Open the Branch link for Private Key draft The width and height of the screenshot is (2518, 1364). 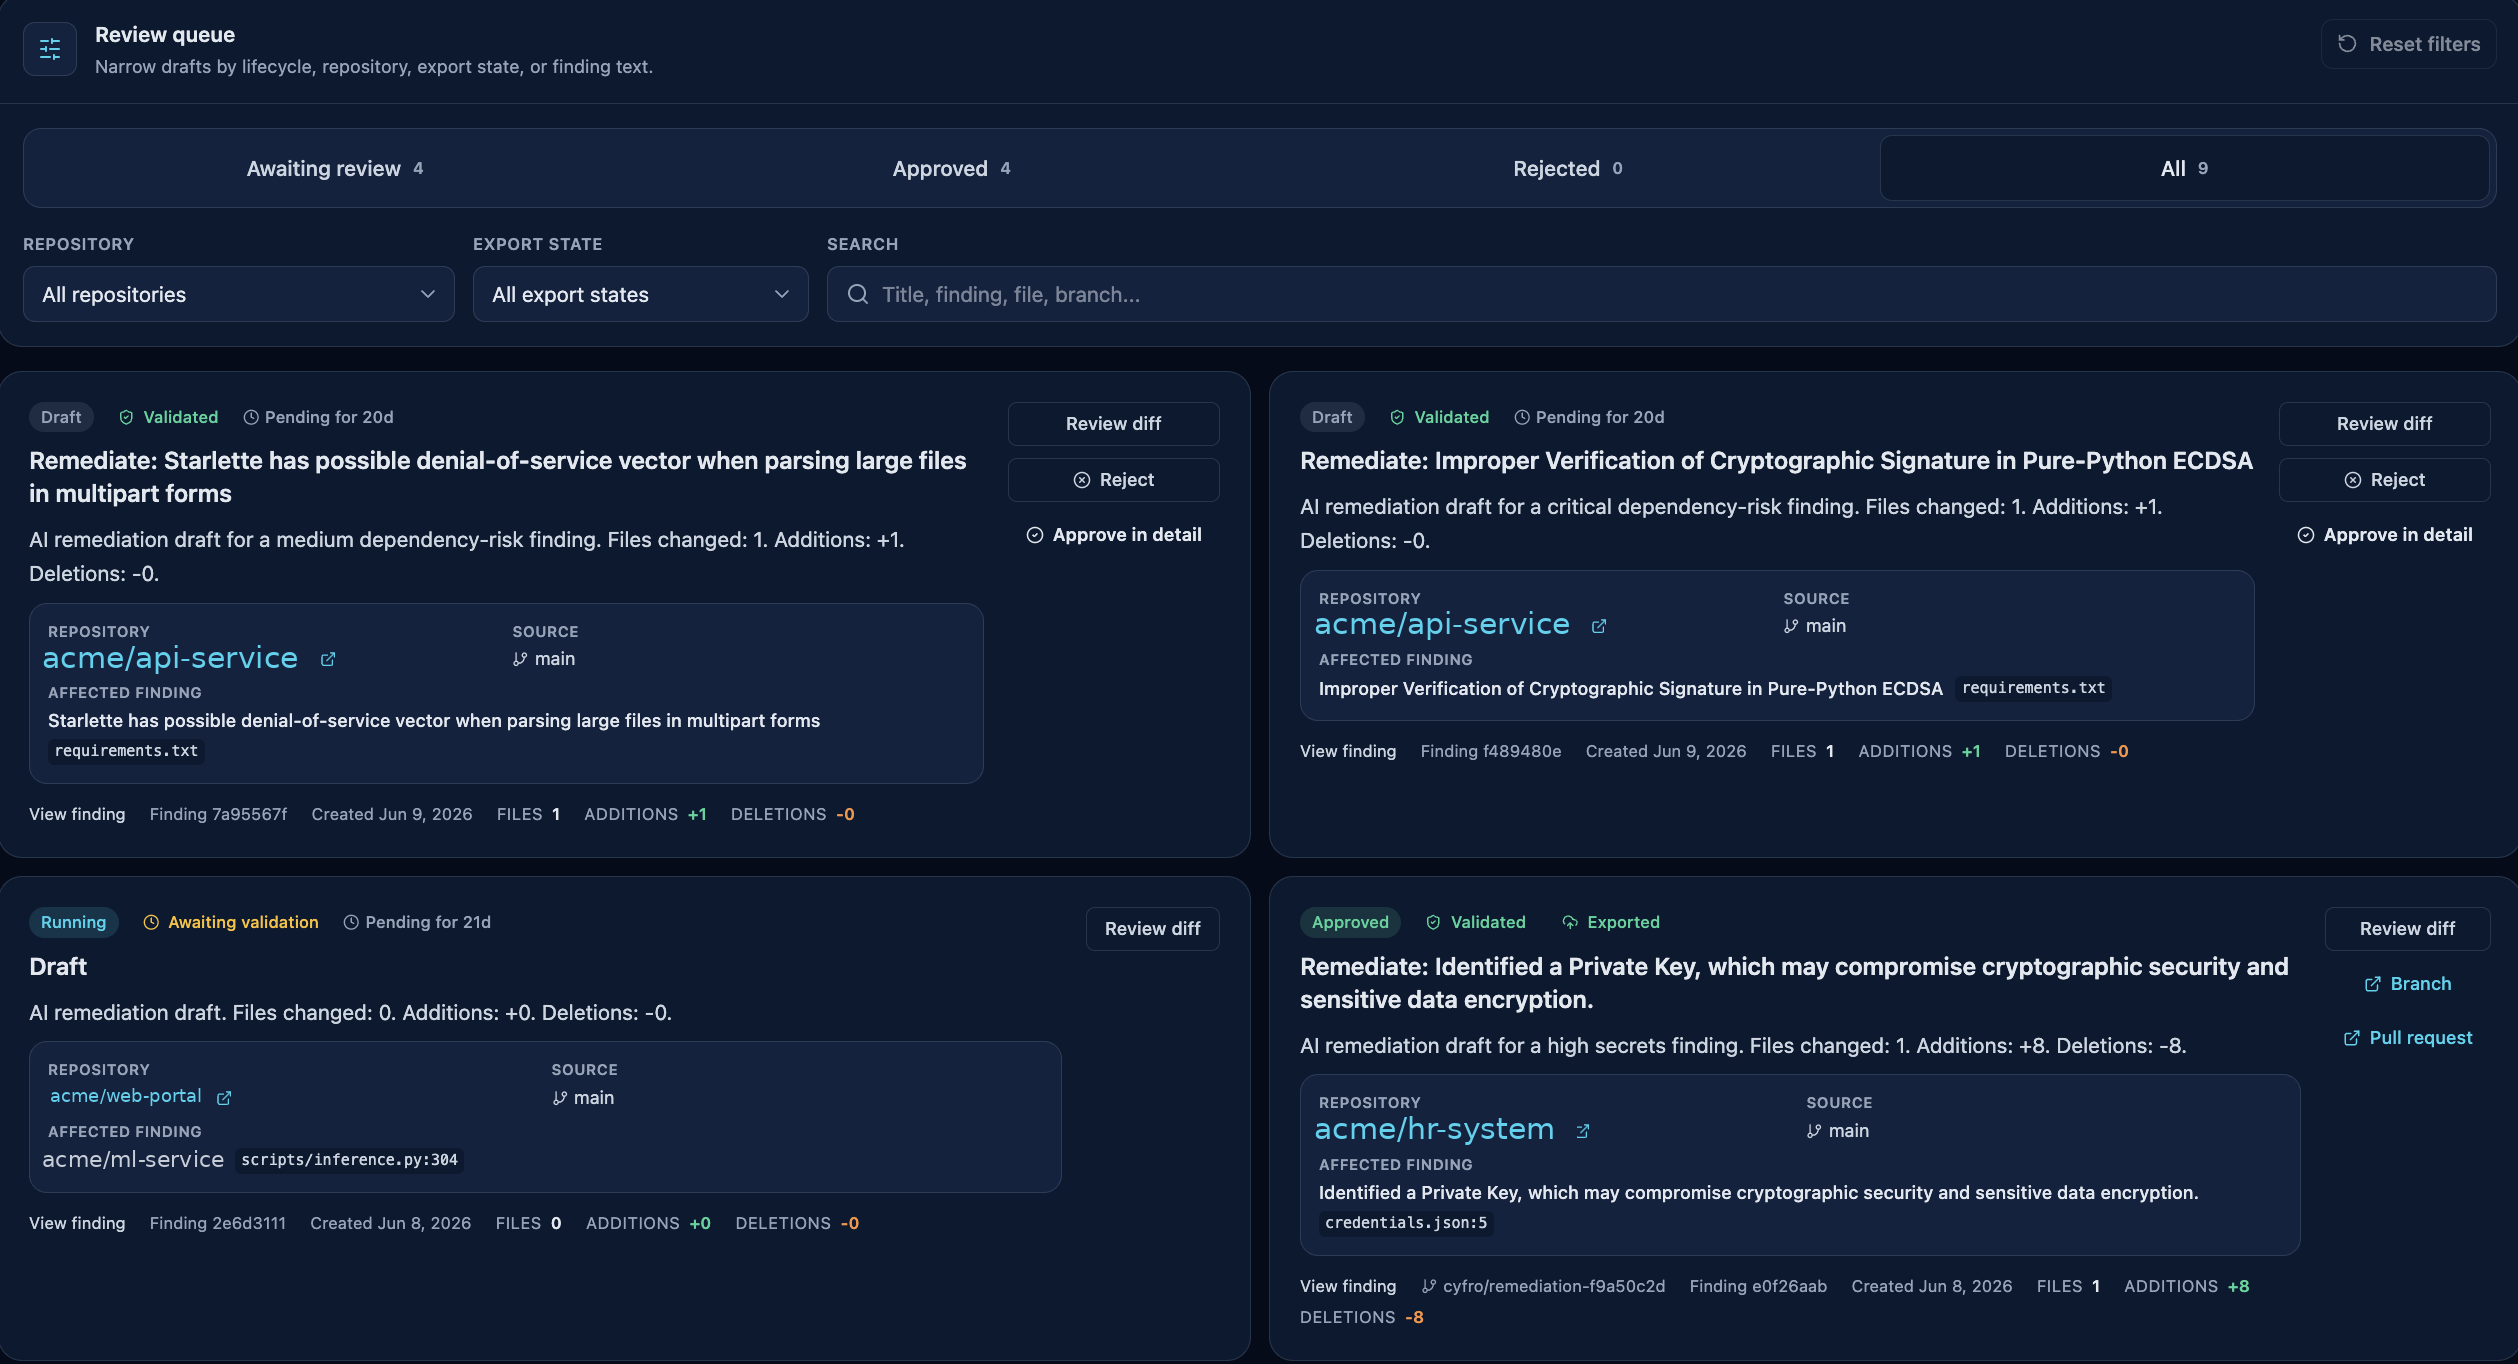pos(2407,984)
